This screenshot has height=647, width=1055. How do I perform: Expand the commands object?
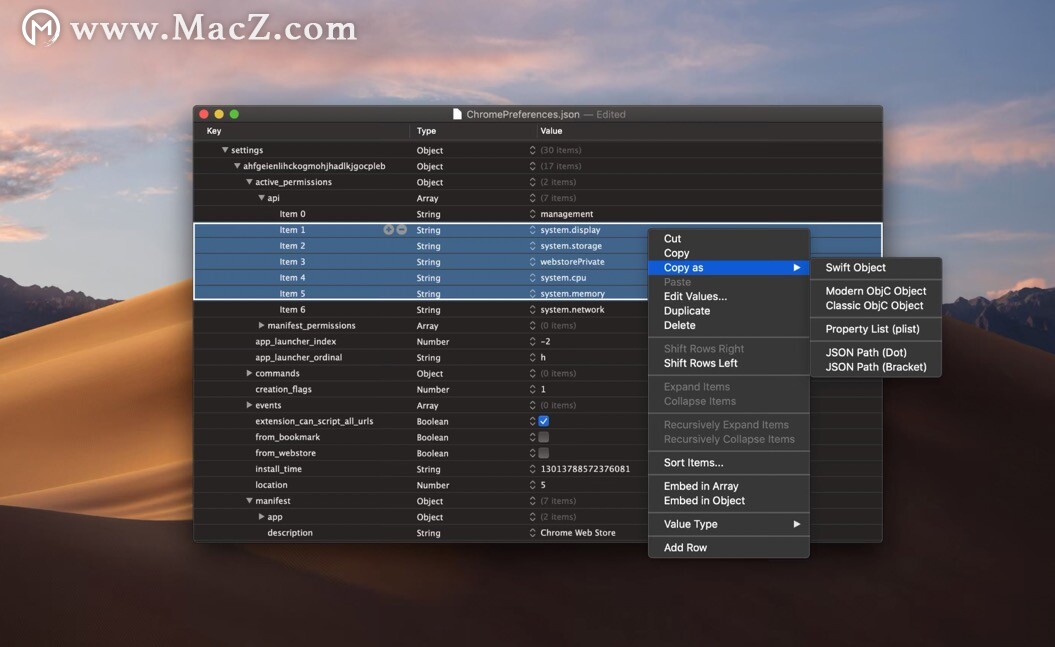tap(249, 373)
